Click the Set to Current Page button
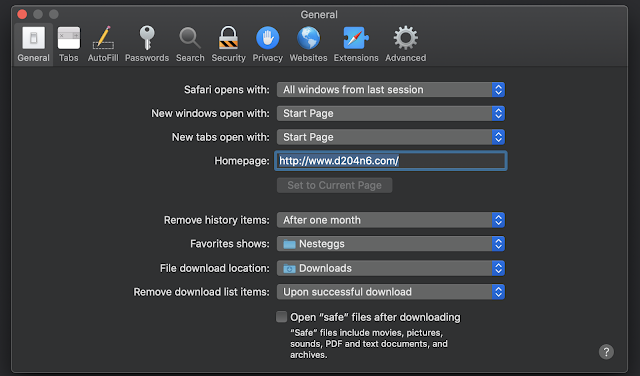The height and width of the screenshot is (376, 640). click(334, 185)
